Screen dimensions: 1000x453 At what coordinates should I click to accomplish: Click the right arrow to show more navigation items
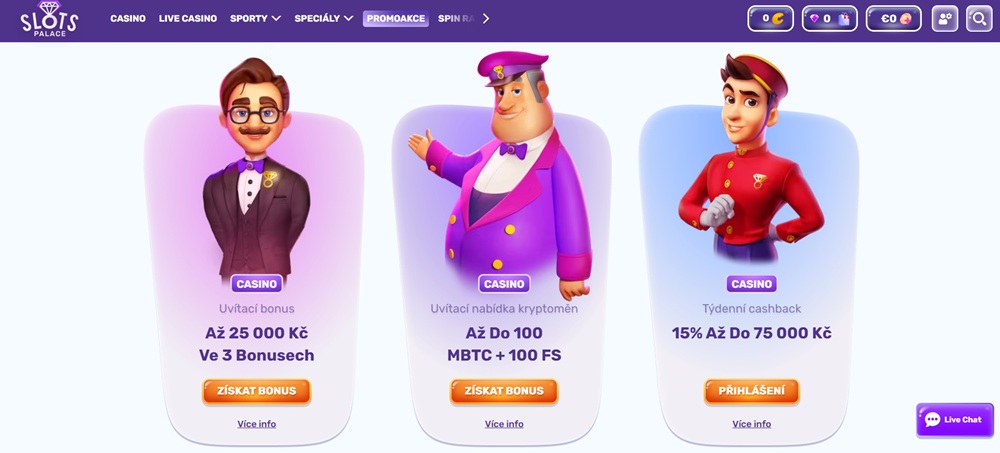(x=486, y=19)
